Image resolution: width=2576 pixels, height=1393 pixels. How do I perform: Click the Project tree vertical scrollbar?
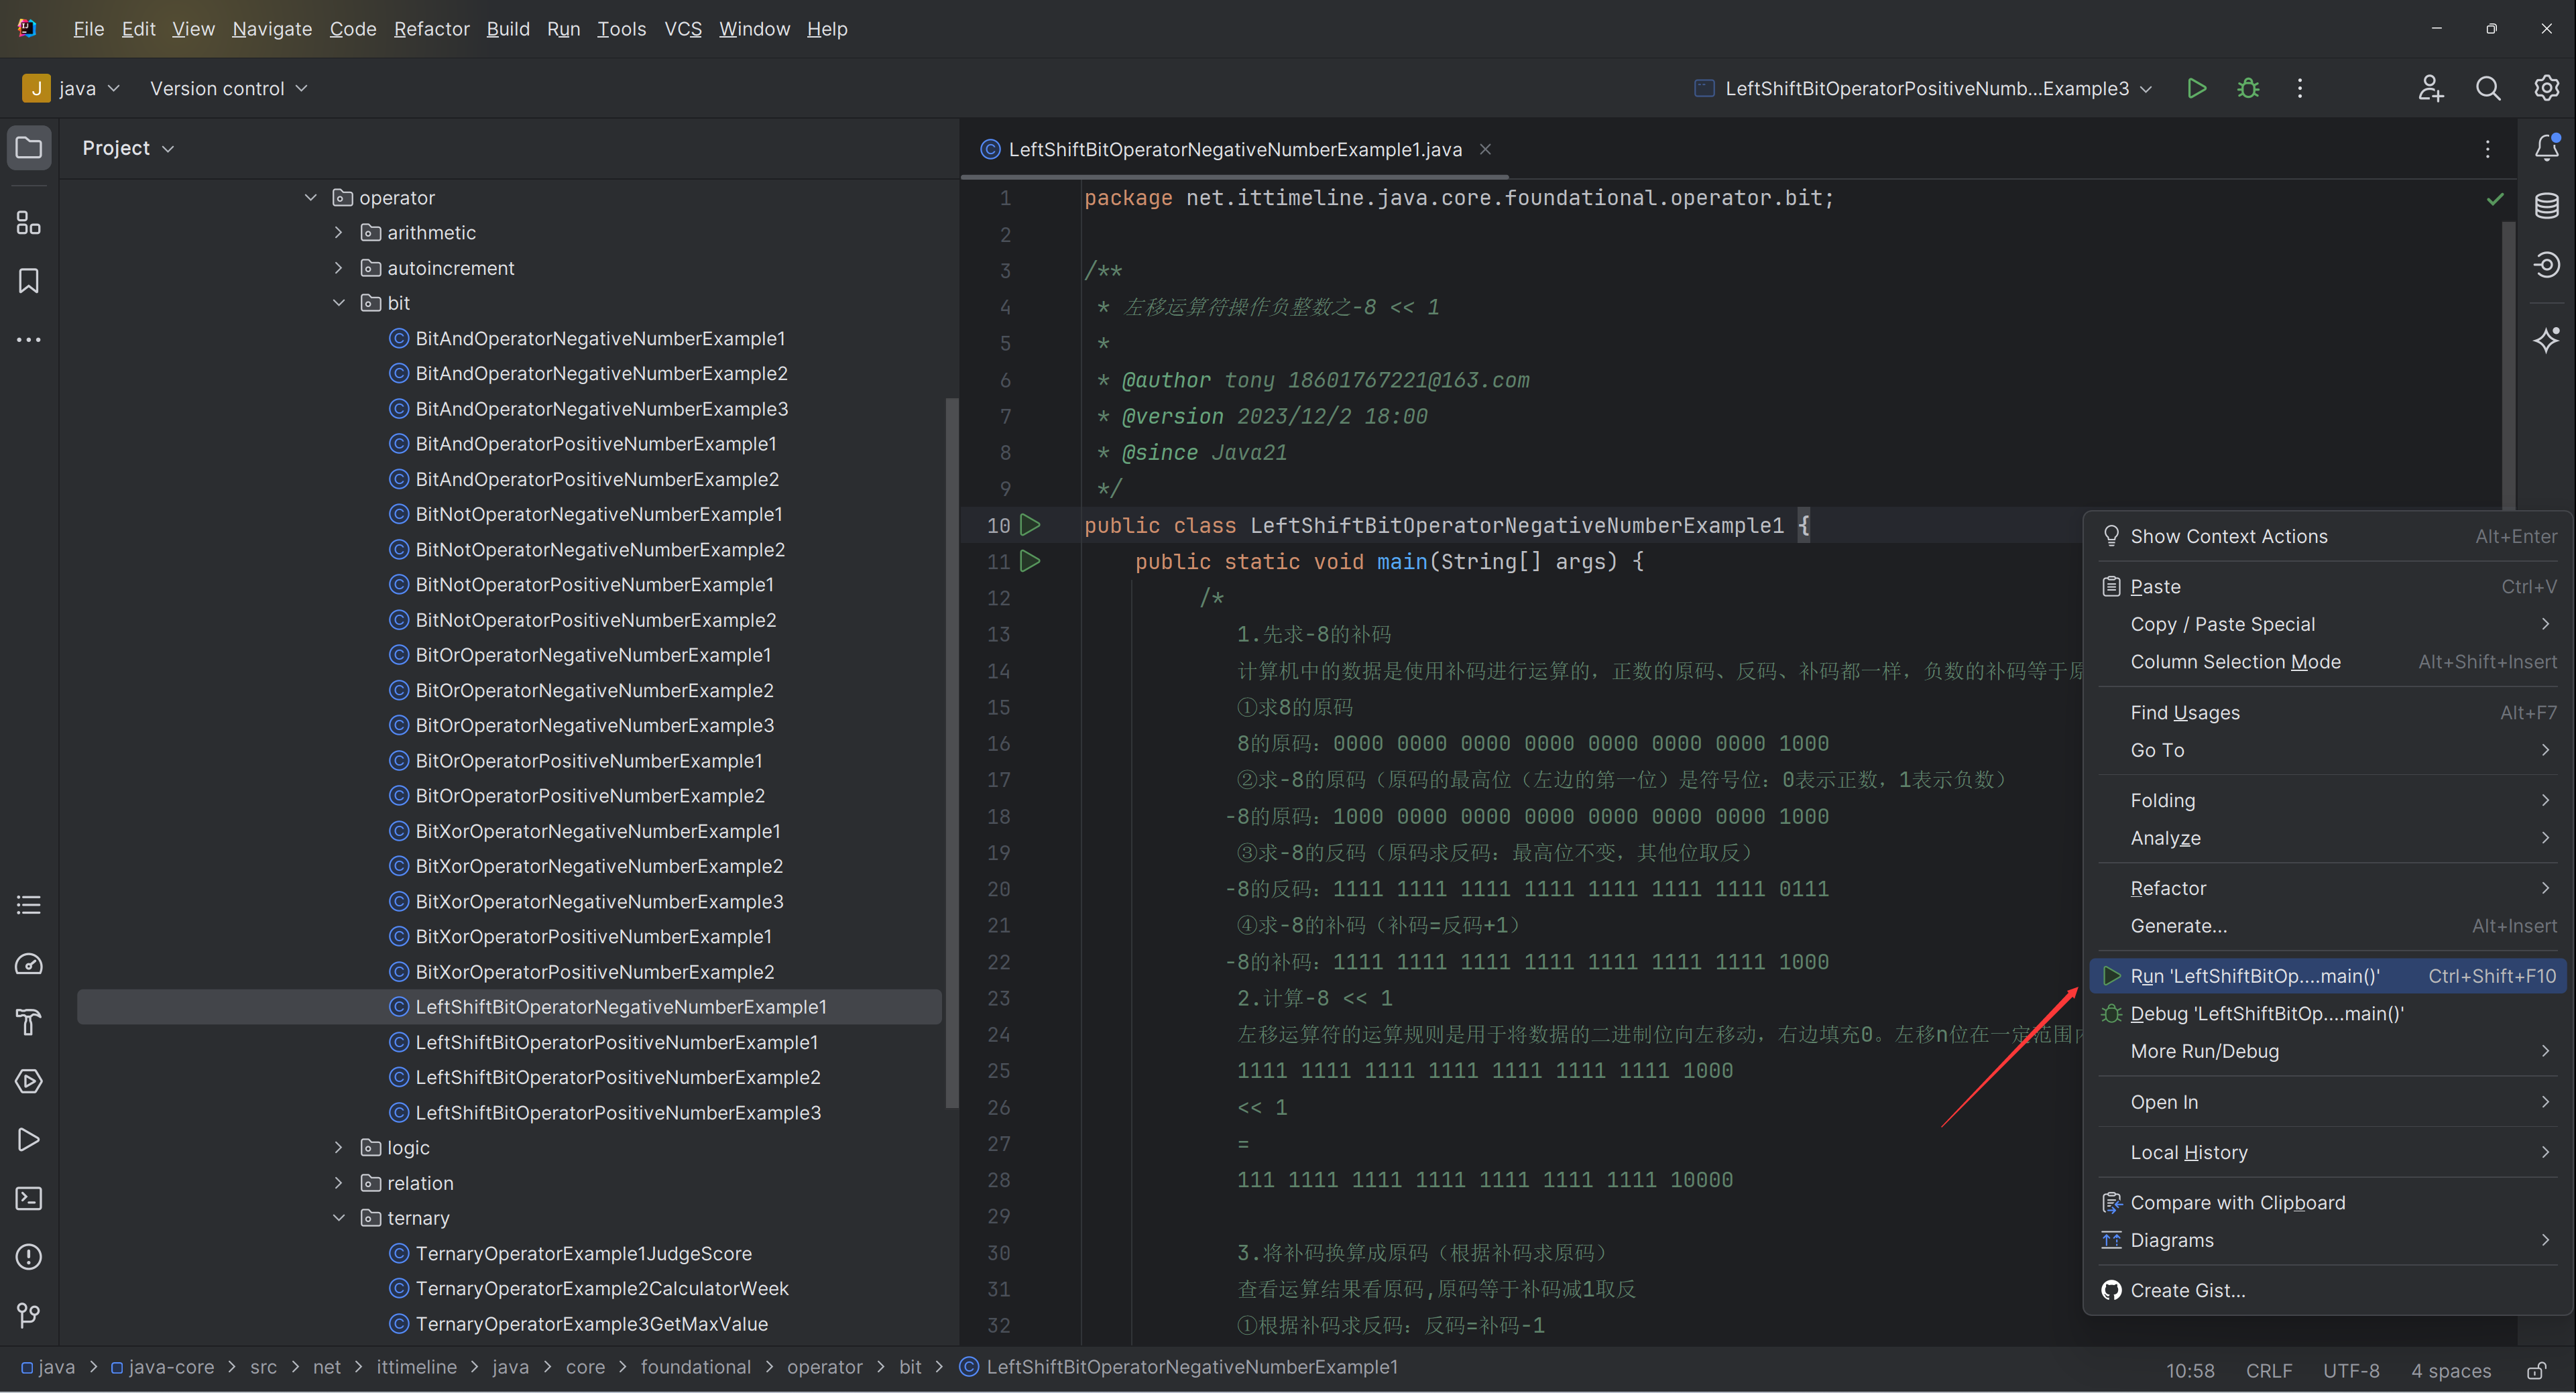click(x=951, y=752)
